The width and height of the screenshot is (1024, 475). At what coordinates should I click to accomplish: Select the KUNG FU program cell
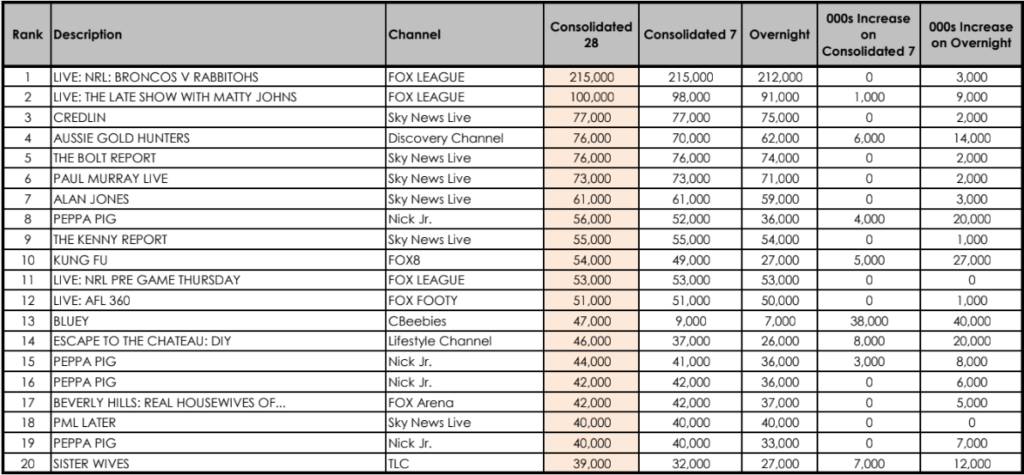pyautogui.click(x=218, y=260)
